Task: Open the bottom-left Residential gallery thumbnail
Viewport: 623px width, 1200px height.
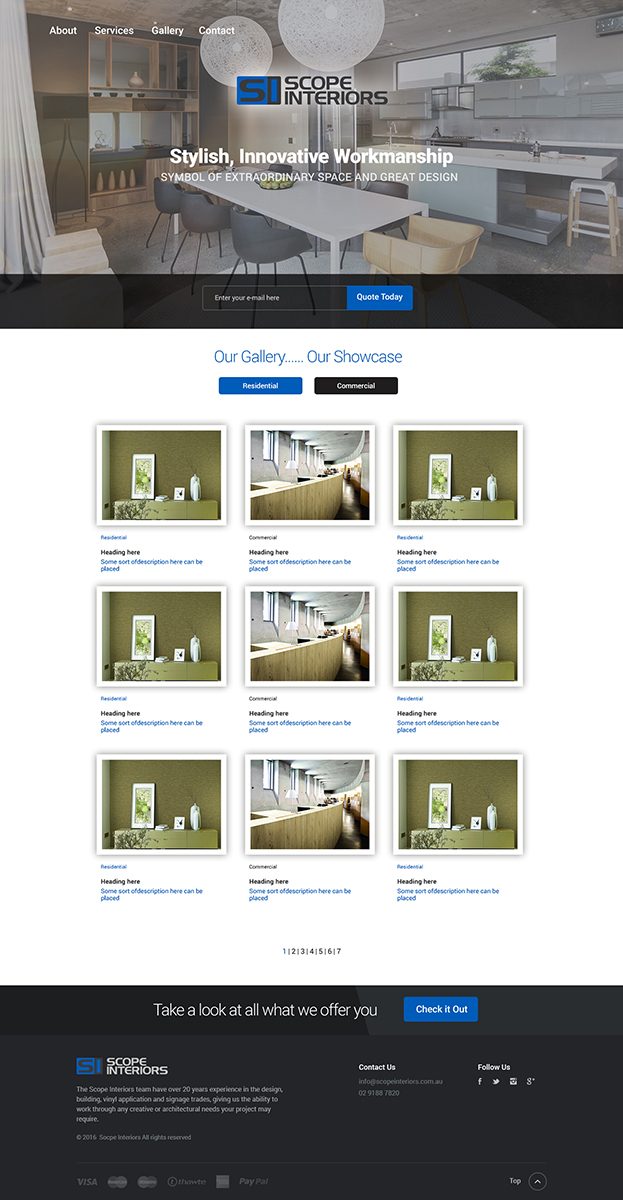Action: [x=161, y=804]
